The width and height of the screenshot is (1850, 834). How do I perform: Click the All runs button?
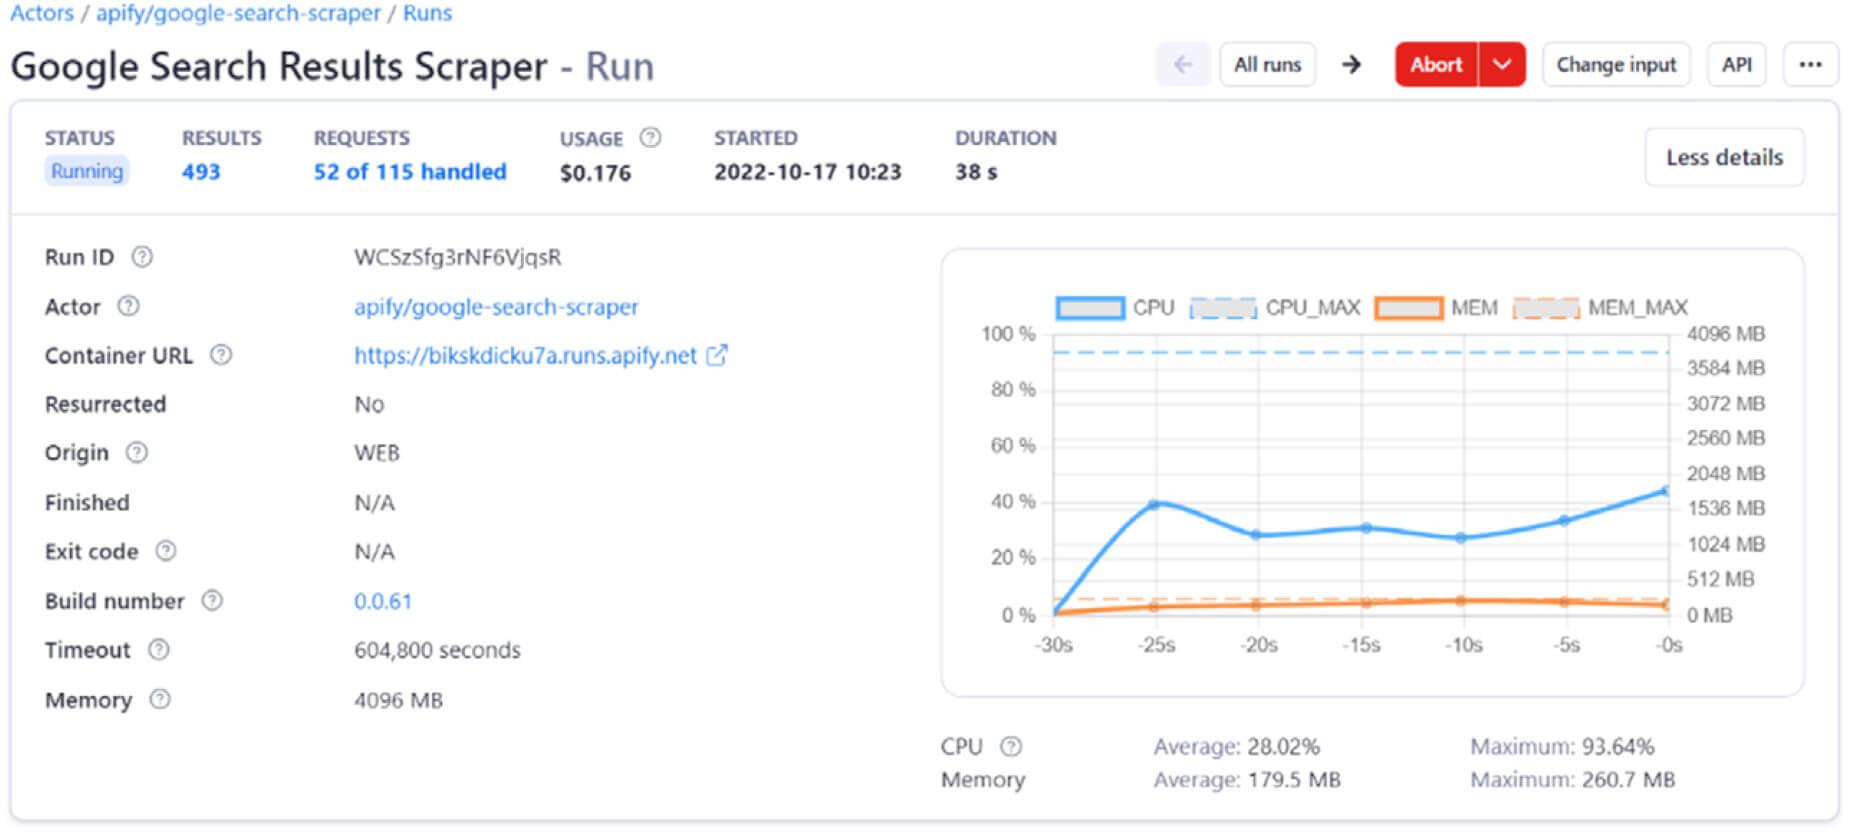point(1267,65)
